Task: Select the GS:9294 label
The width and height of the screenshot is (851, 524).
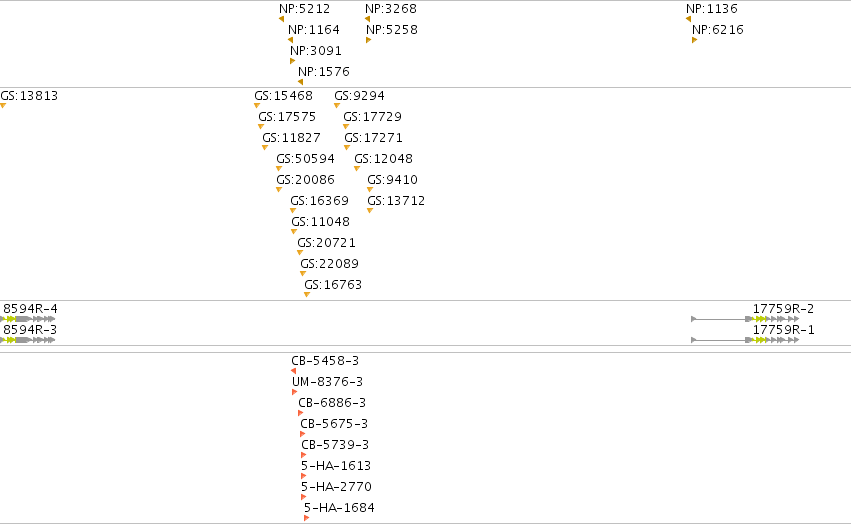Action: coord(359,96)
